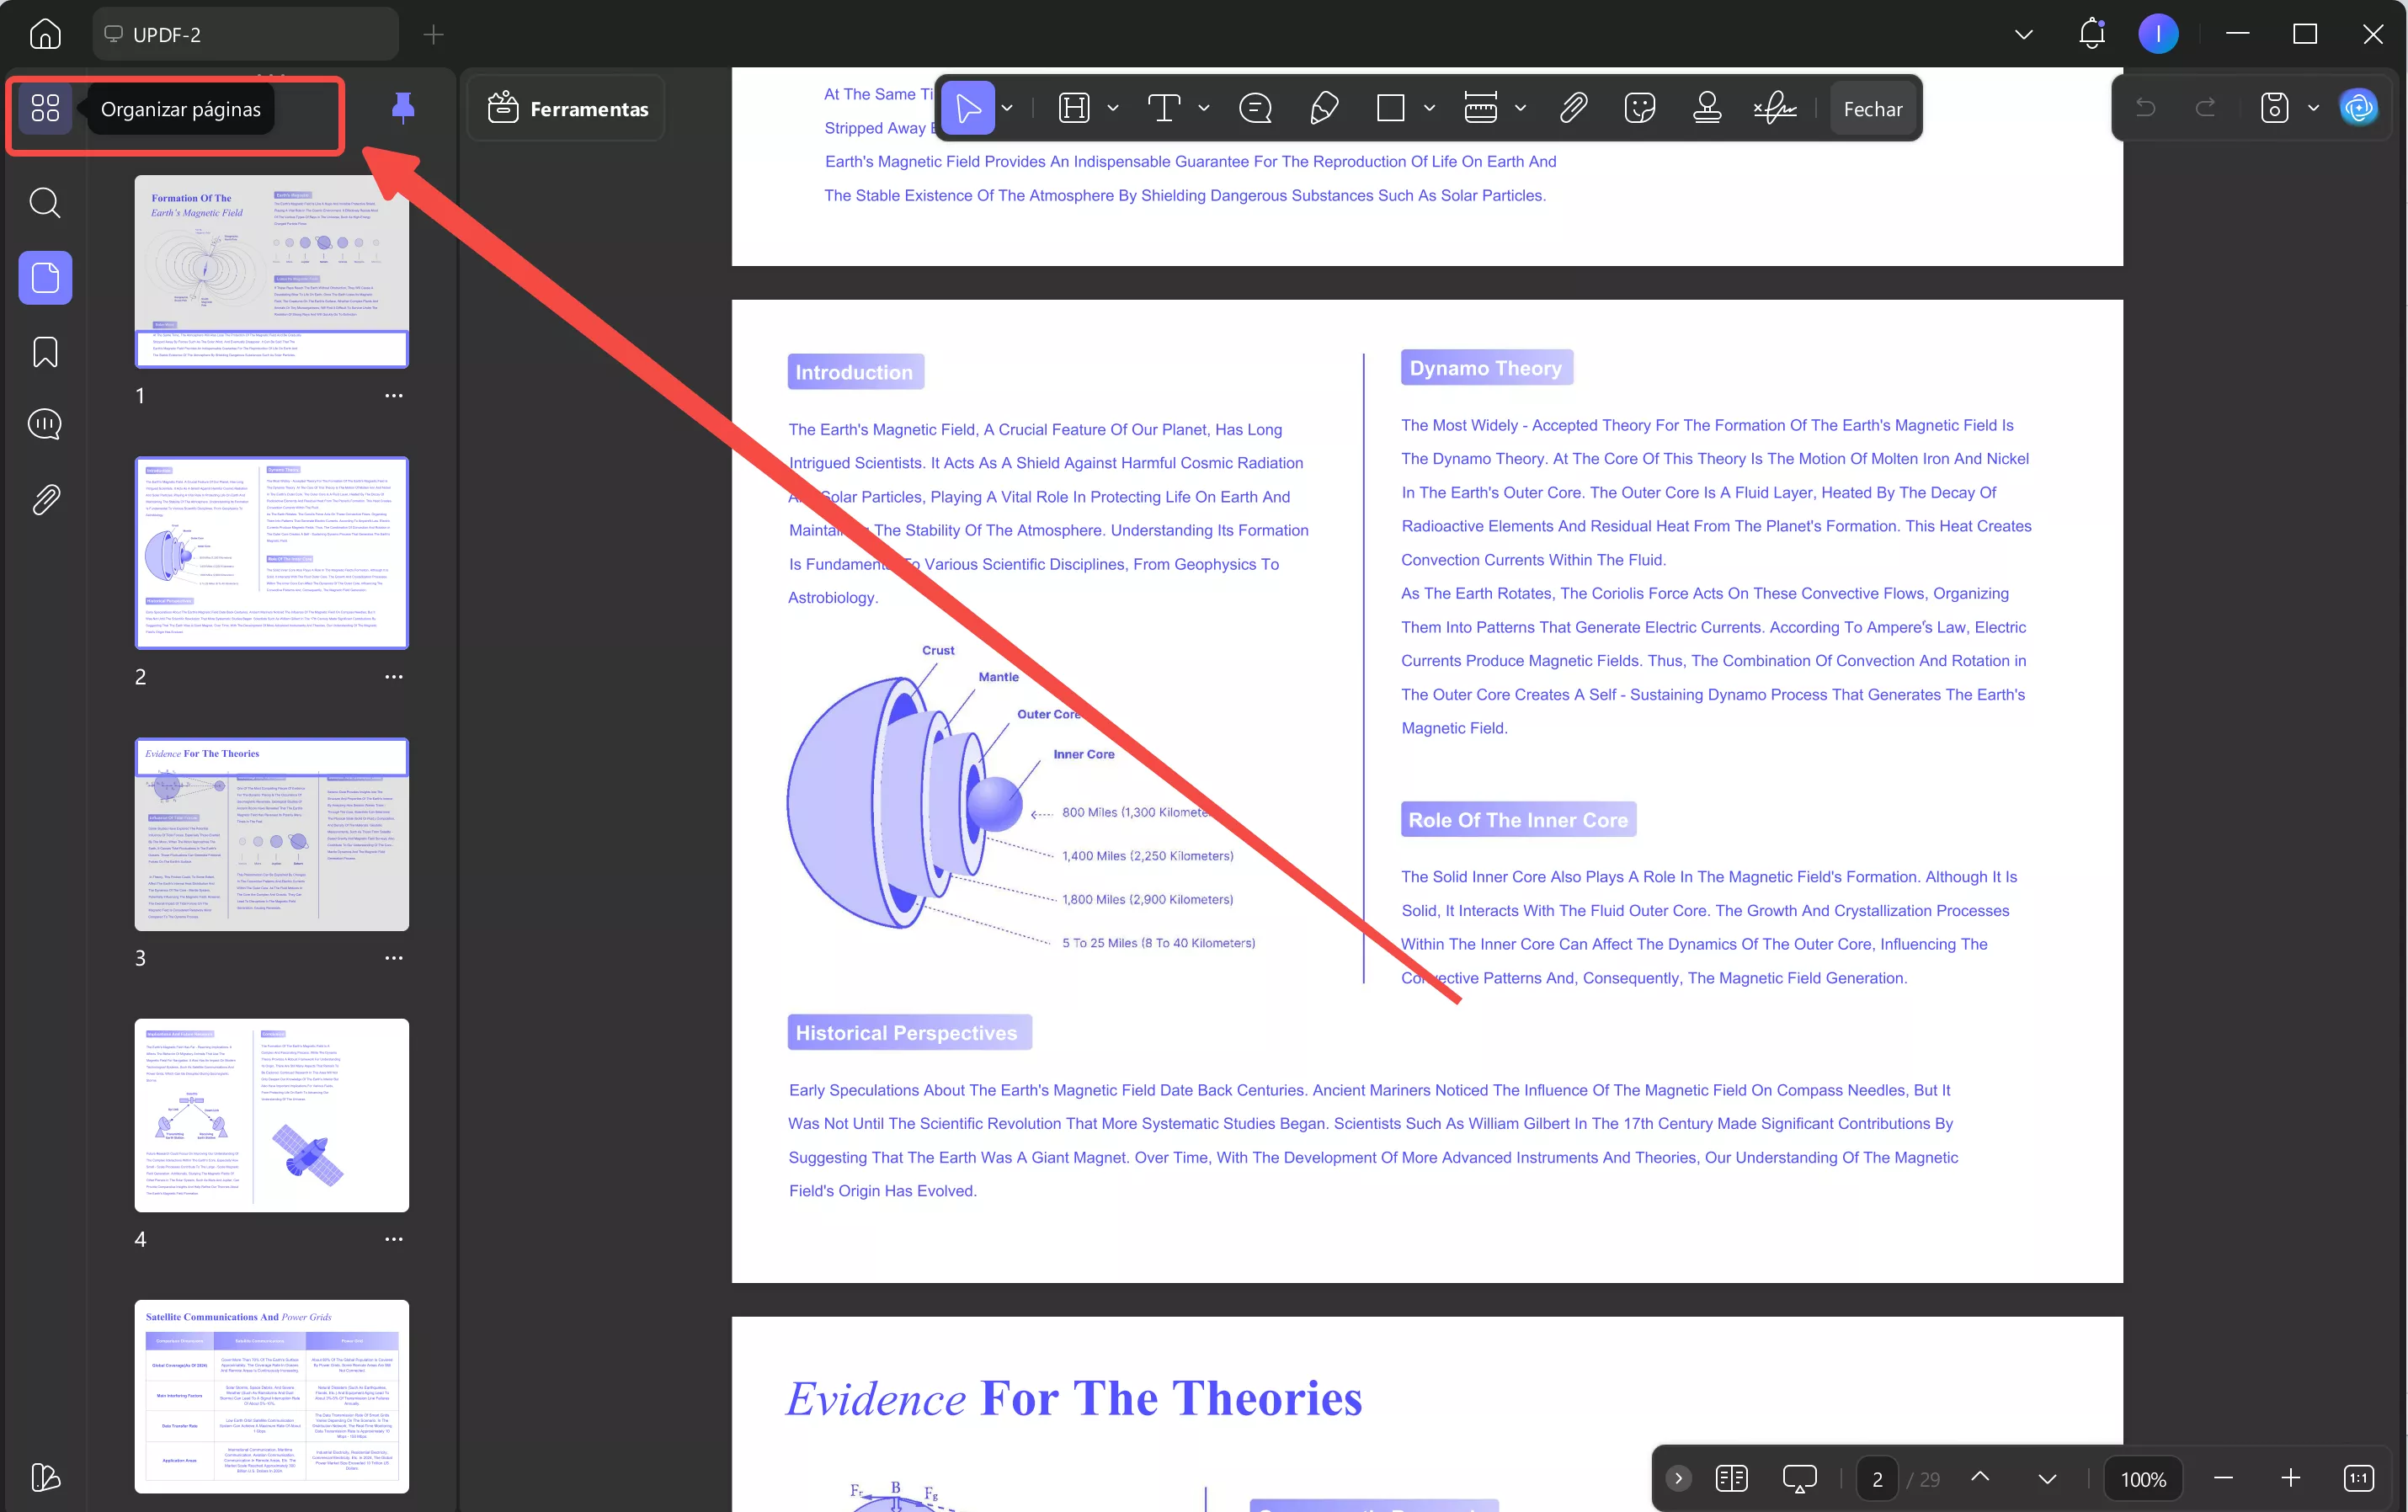Open the sticker tool icon
Screen dimensions: 2408x1512
(x=1639, y=108)
